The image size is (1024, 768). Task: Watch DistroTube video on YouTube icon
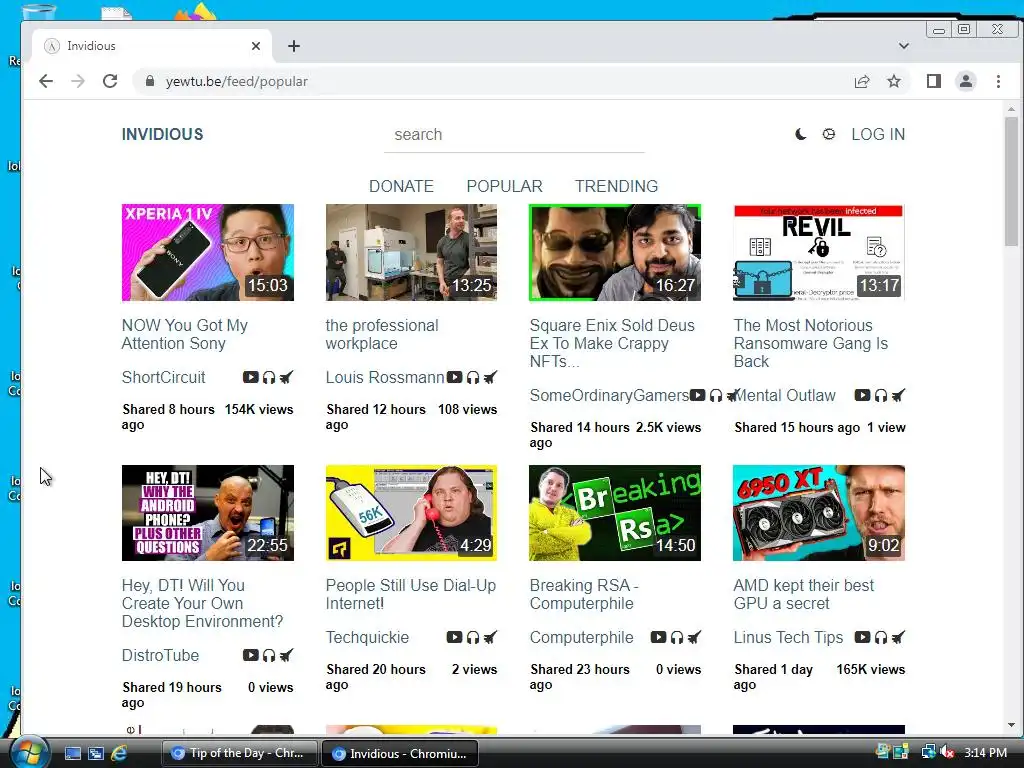coord(250,655)
